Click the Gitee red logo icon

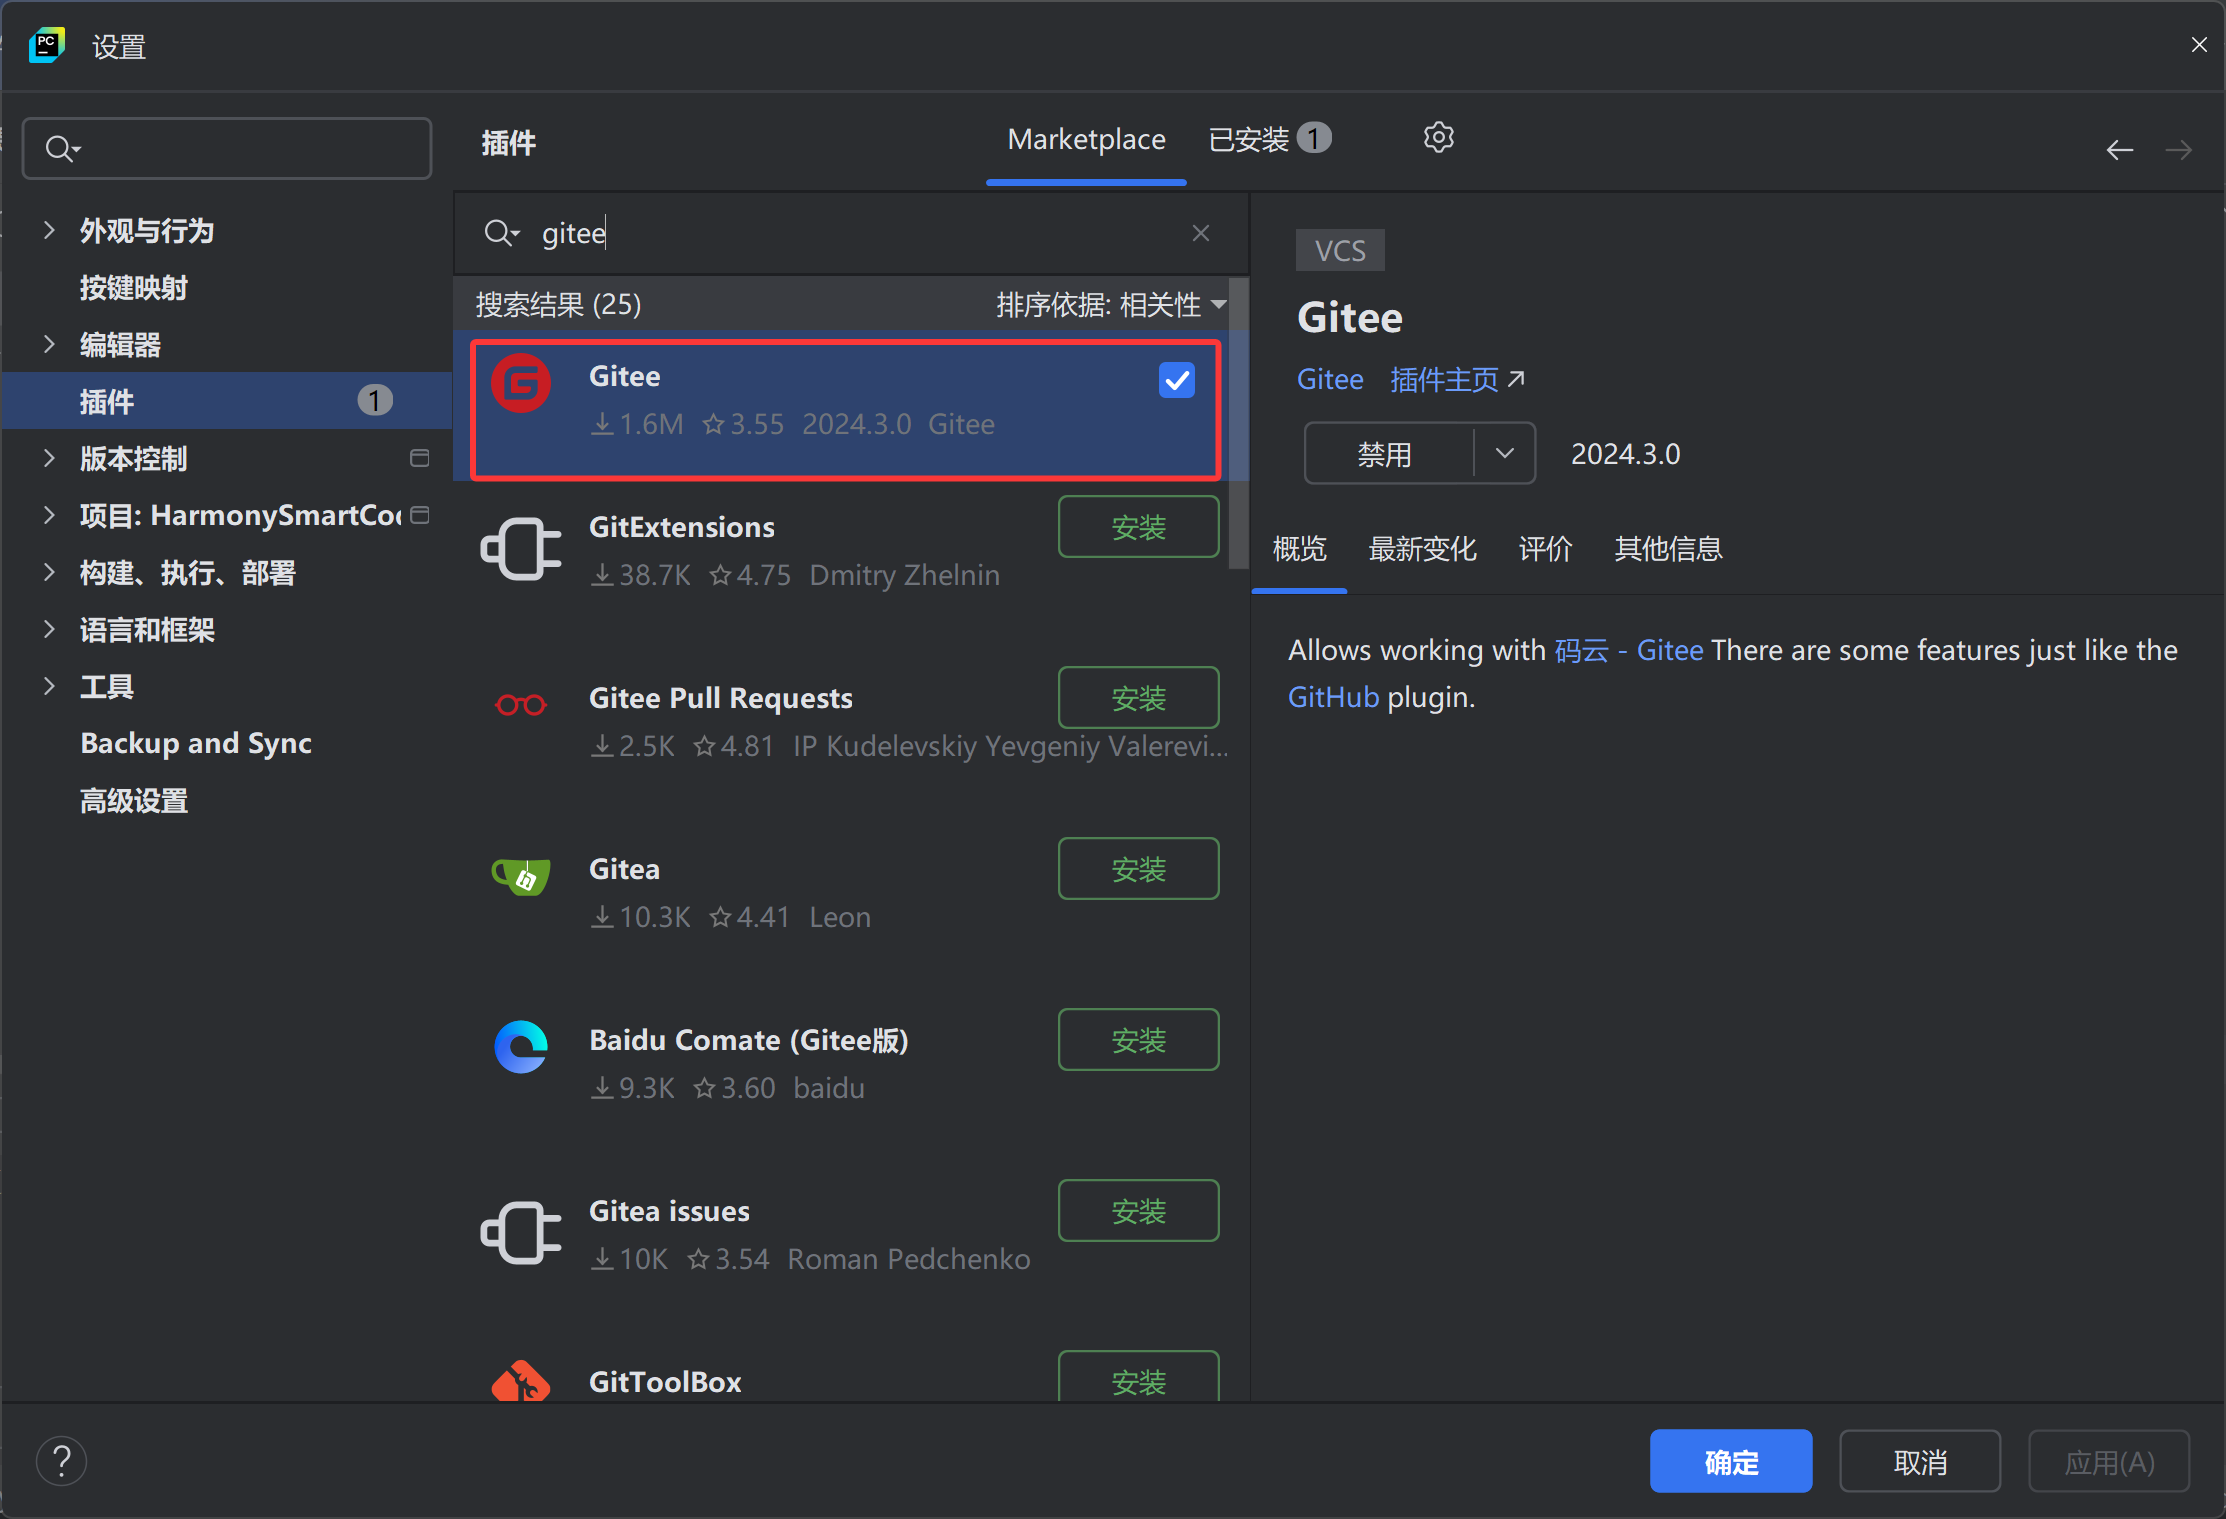(x=521, y=383)
